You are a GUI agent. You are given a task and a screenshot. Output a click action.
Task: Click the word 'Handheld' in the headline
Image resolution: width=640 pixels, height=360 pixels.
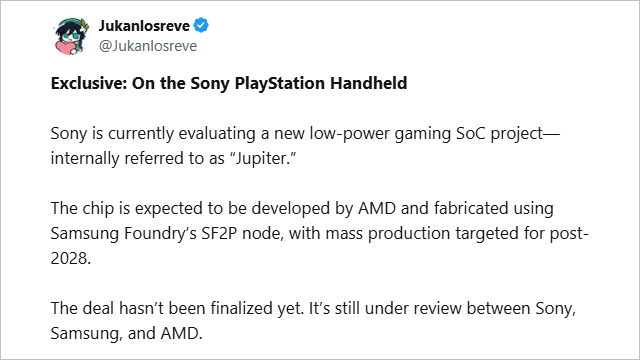click(x=369, y=83)
